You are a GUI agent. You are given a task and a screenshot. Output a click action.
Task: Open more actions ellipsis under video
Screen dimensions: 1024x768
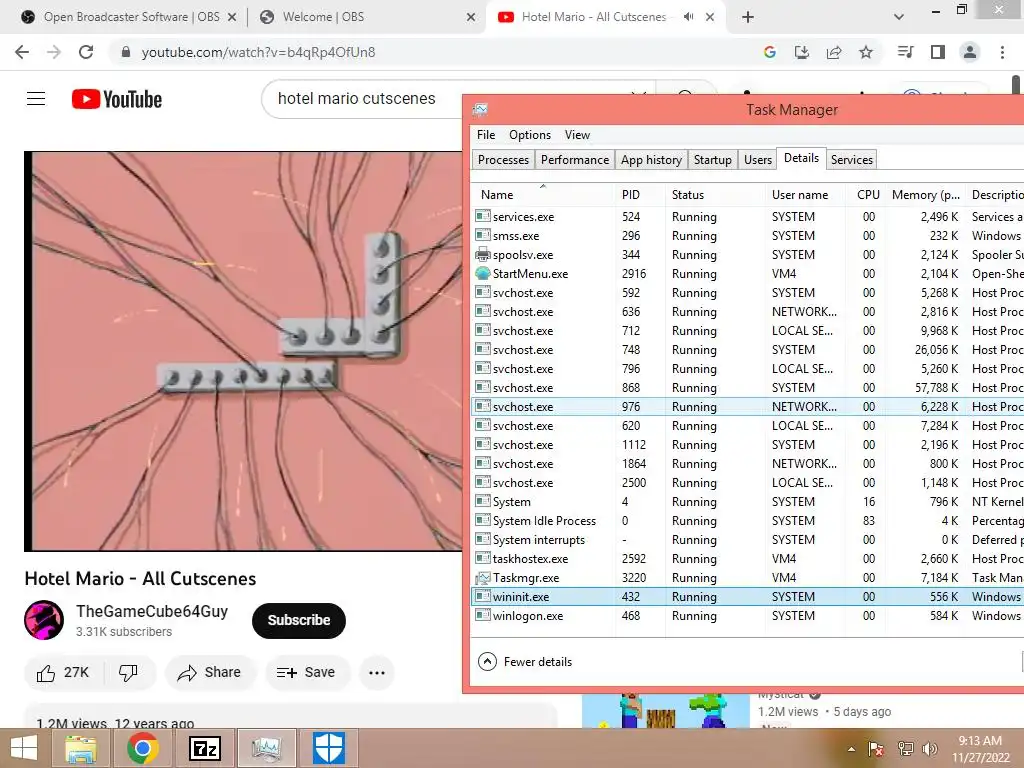pyautogui.click(x=377, y=673)
